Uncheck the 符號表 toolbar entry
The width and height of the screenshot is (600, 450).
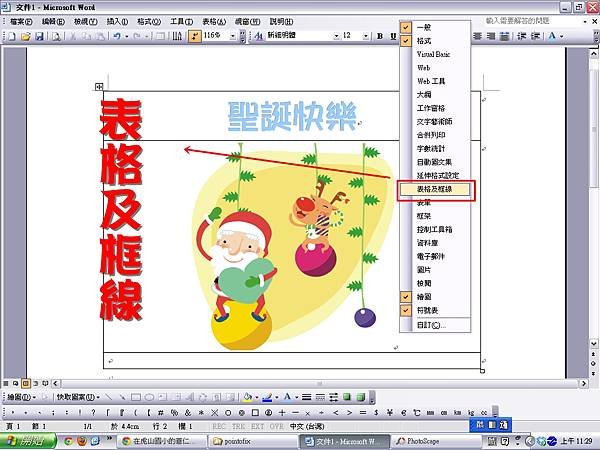435,310
